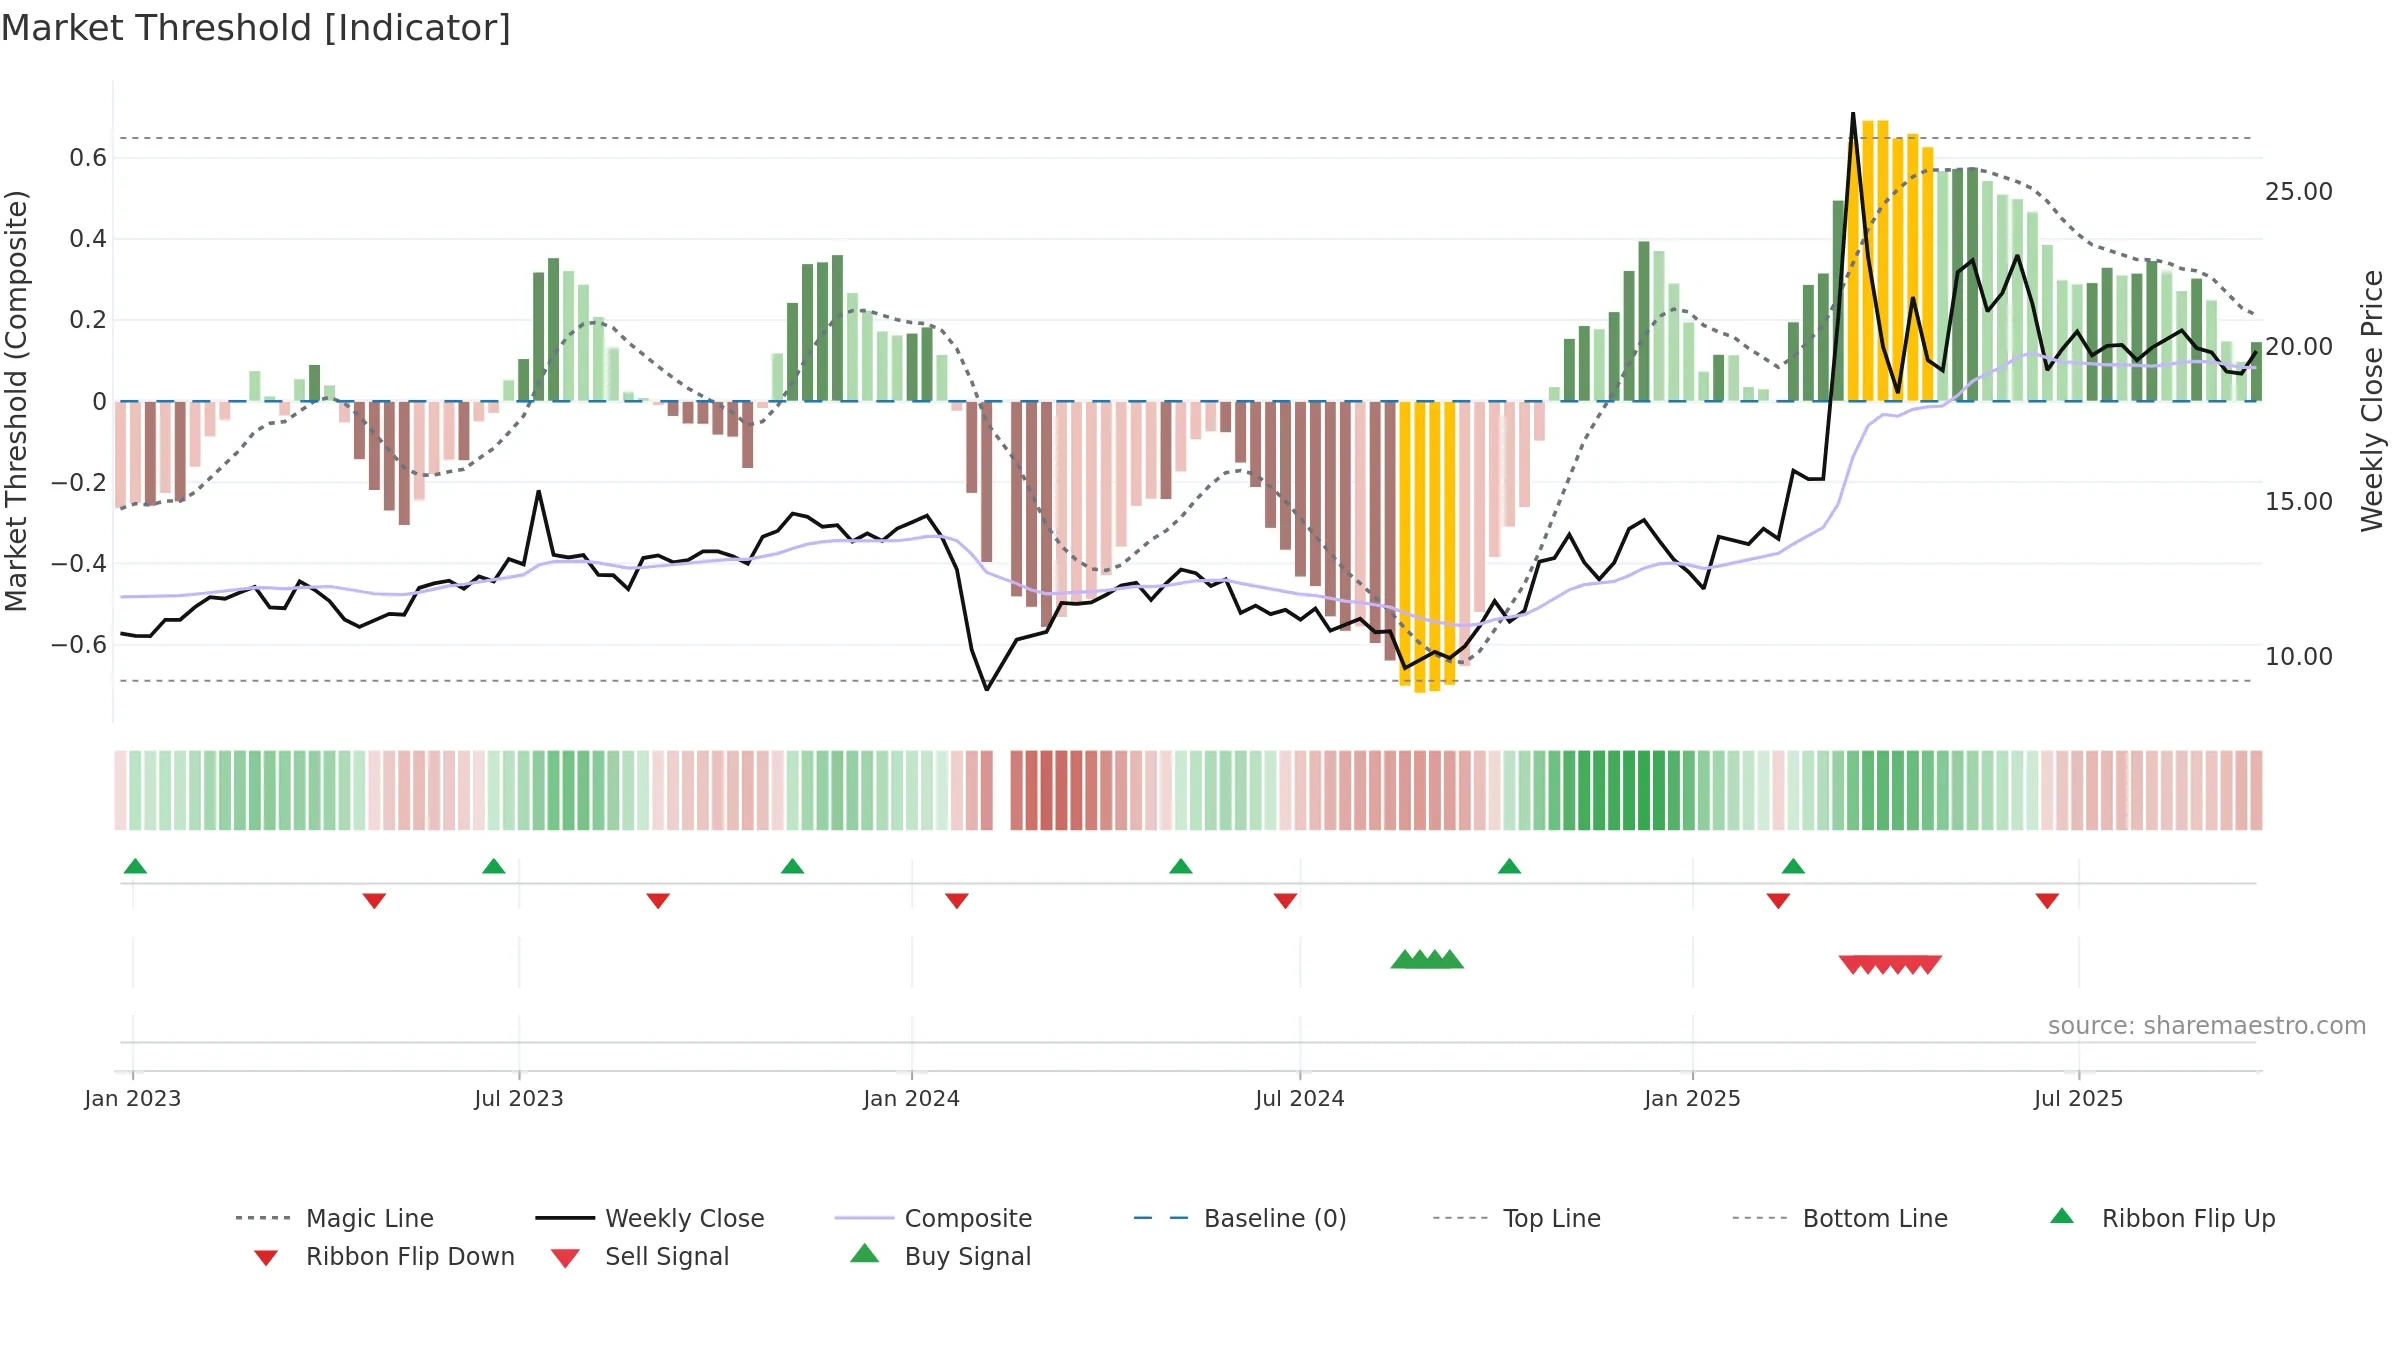This screenshot has height=1350, width=2400.
Task: Toggle the Composite legend entry
Action: point(933,1218)
